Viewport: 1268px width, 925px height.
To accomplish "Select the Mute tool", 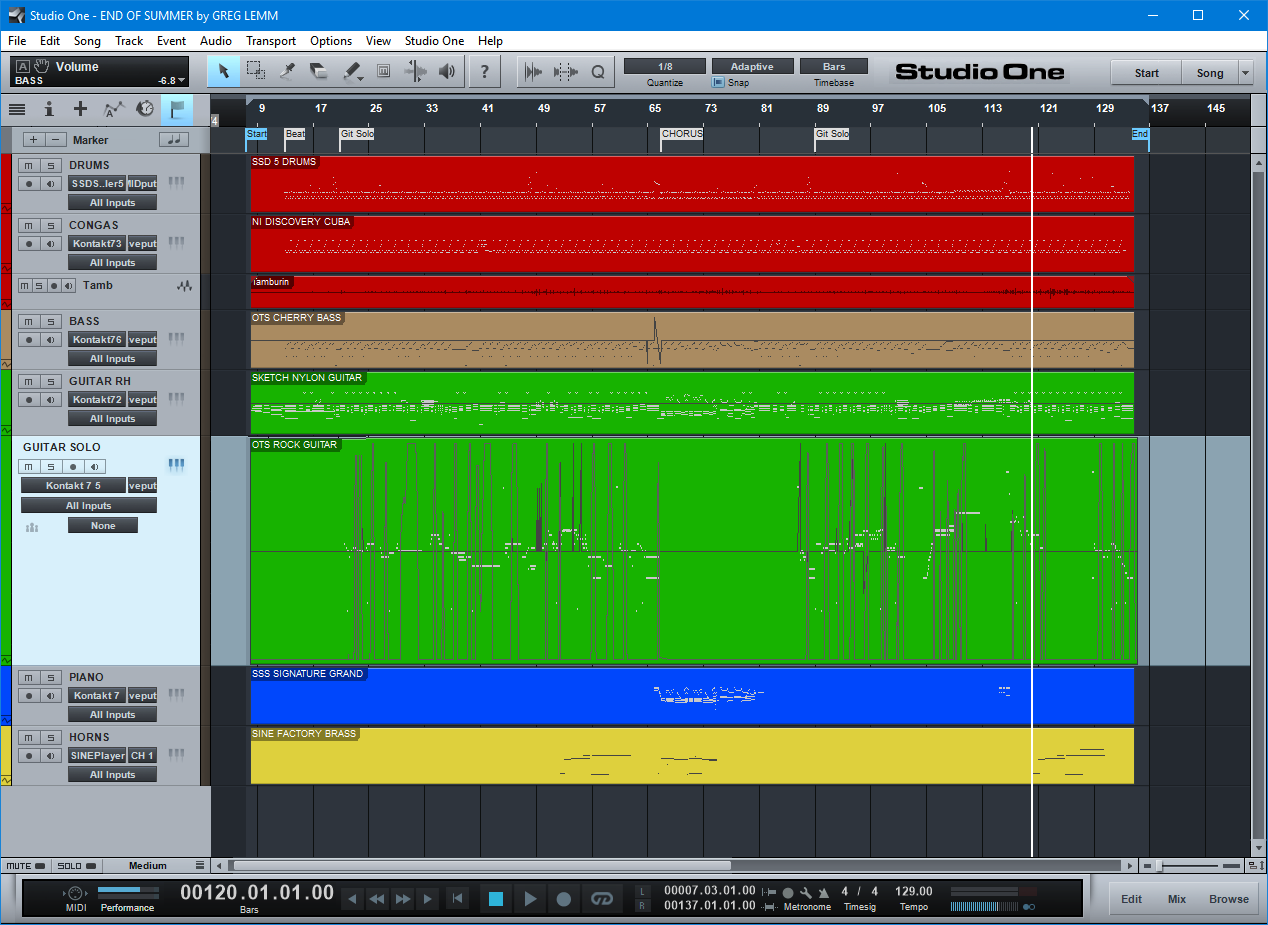I will (x=383, y=71).
